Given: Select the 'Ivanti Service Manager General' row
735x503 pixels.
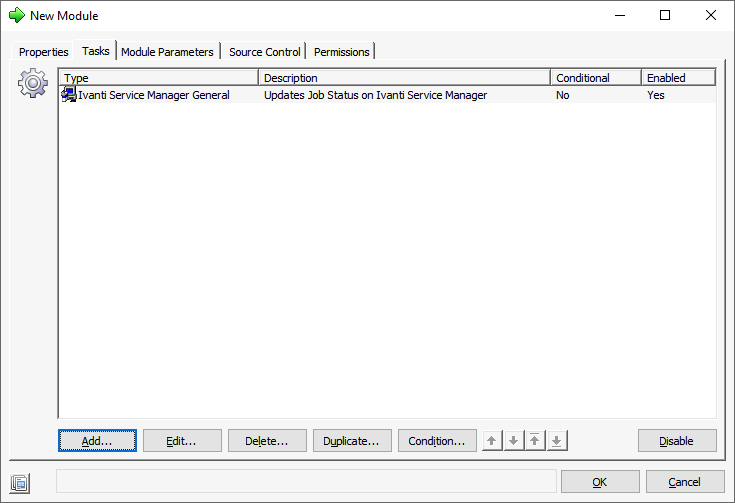Looking at the screenshot, I should tap(388, 95).
